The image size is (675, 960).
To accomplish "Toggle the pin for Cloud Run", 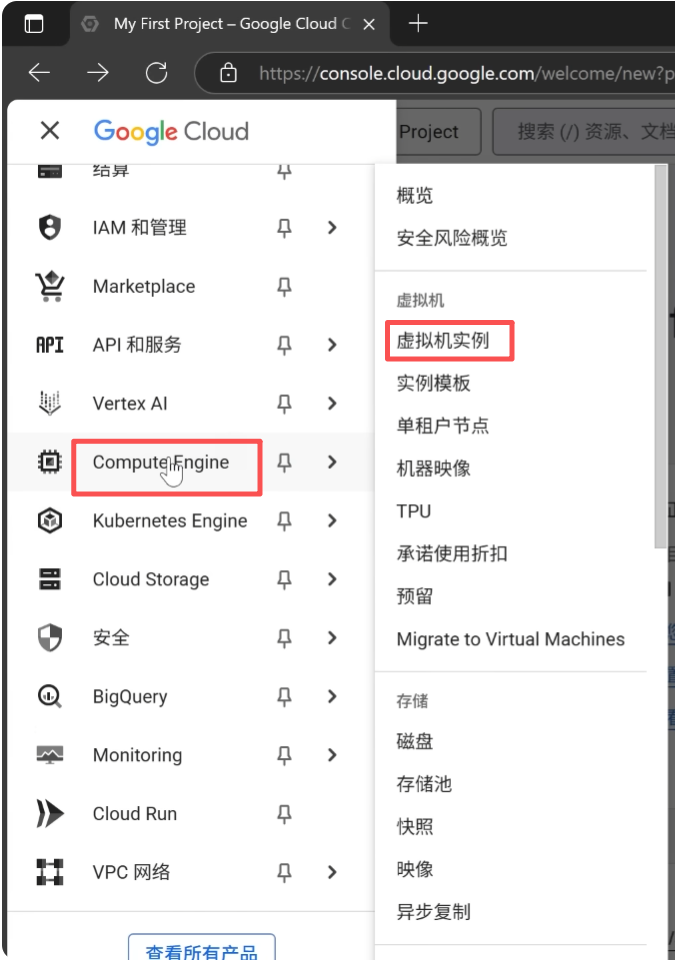I will pyautogui.click(x=284, y=814).
